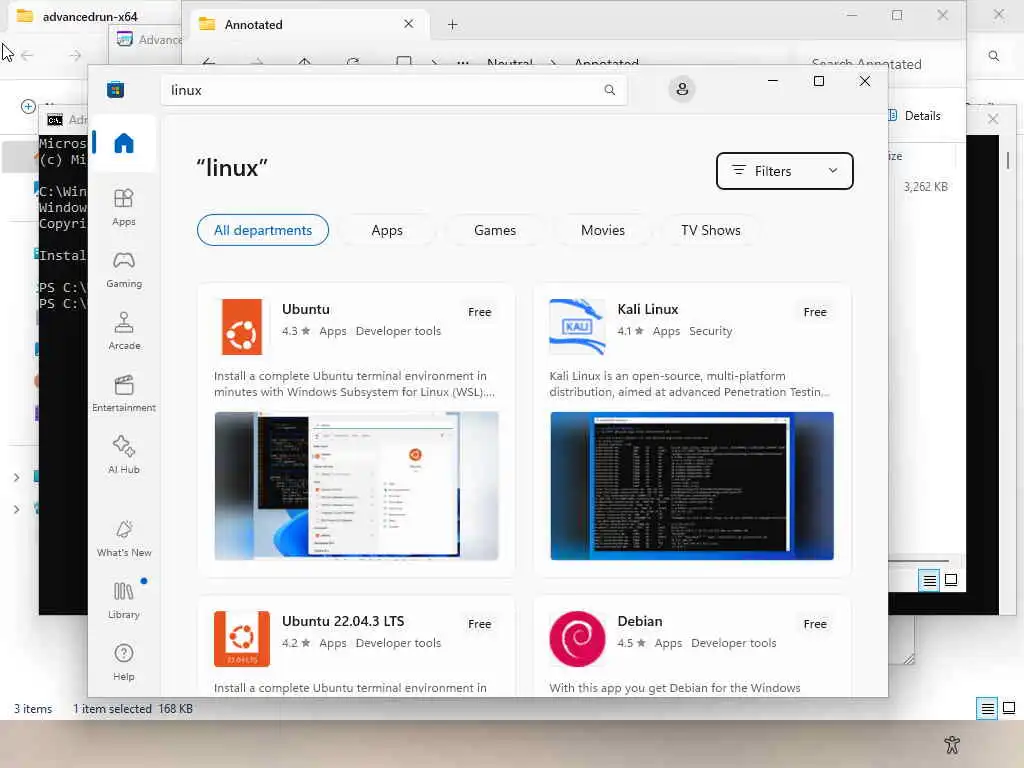Click the Kali Linux terminal screenshot thumbnail
Image resolution: width=1024 pixels, height=768 pixels.
click(x=692, y=485)
